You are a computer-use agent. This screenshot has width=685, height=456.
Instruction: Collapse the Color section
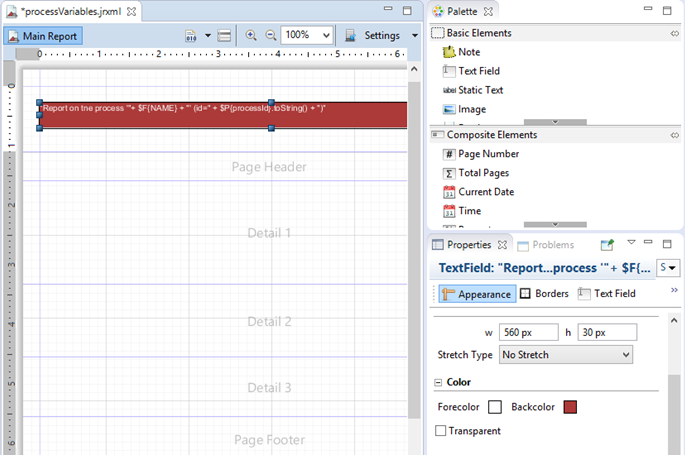point(438,382)
